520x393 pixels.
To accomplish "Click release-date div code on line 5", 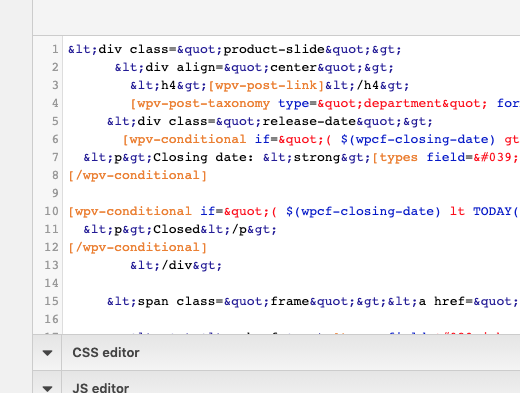I will tap(270, 122).
